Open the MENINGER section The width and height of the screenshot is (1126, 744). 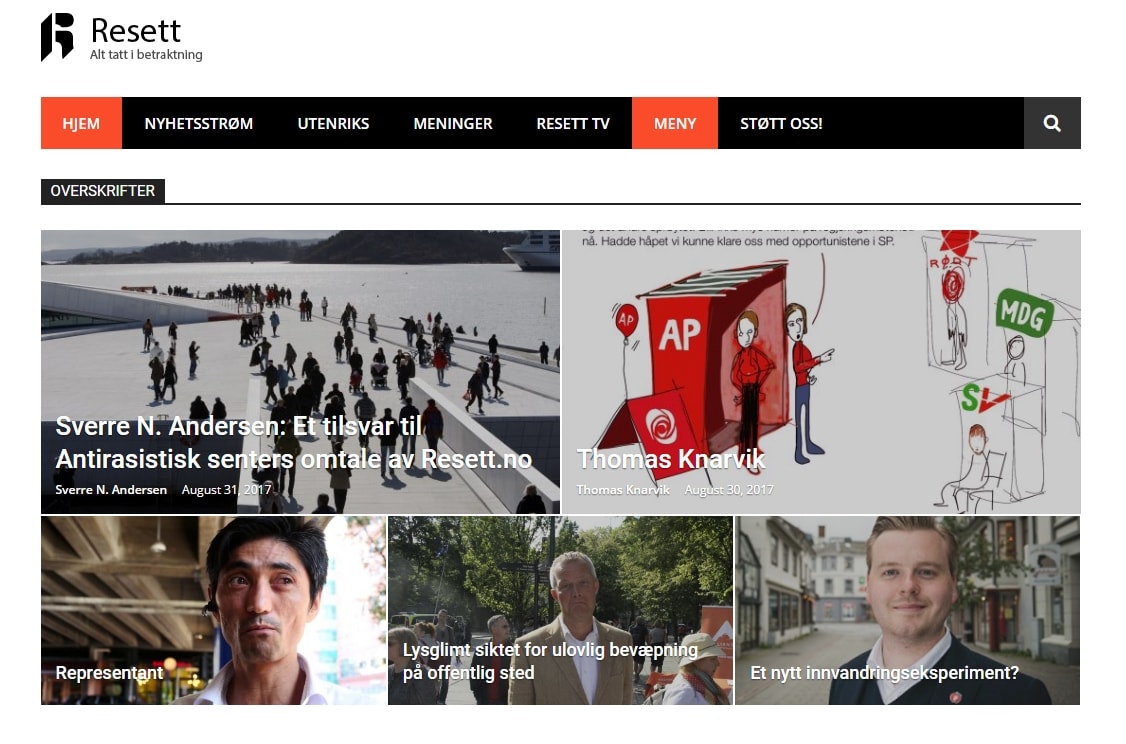click(452, 123)
